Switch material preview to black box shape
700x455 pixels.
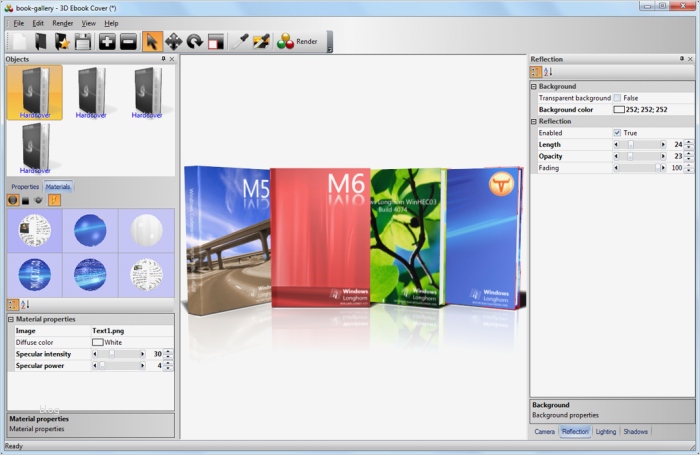[26, 200]
